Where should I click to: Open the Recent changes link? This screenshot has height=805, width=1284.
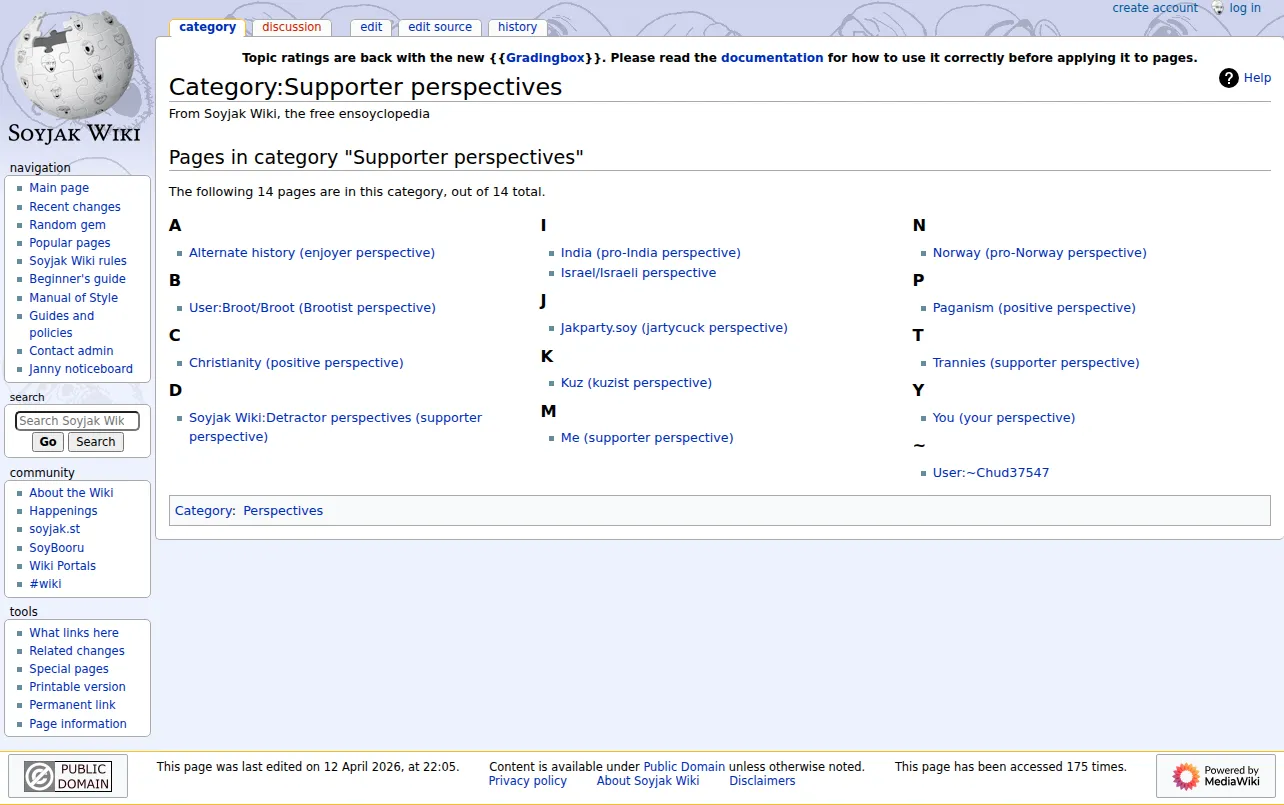[x=75, y=207]
